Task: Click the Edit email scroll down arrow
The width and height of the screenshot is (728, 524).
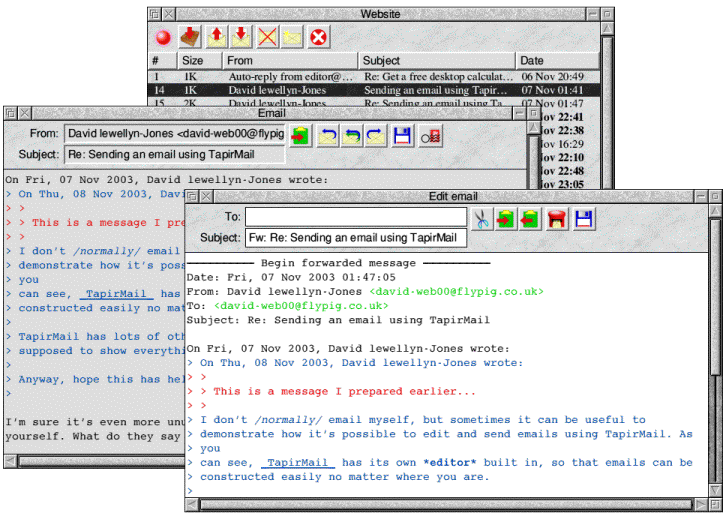Action: pyautogui.click(x=716, y=491)
